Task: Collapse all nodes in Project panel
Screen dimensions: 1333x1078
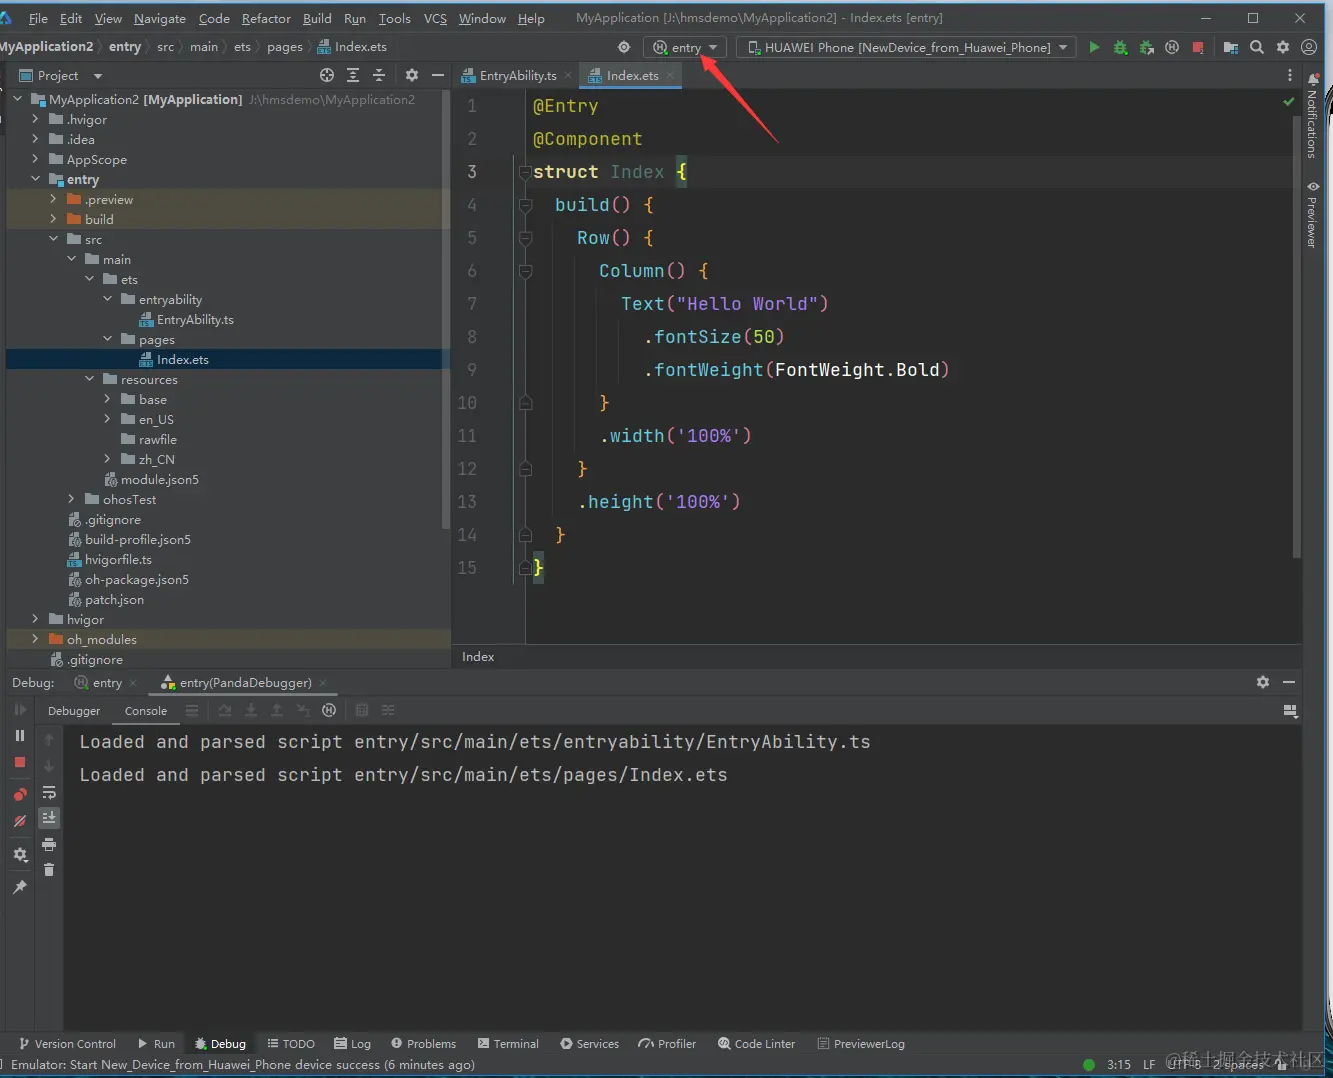Action: (x=379, y=75)
